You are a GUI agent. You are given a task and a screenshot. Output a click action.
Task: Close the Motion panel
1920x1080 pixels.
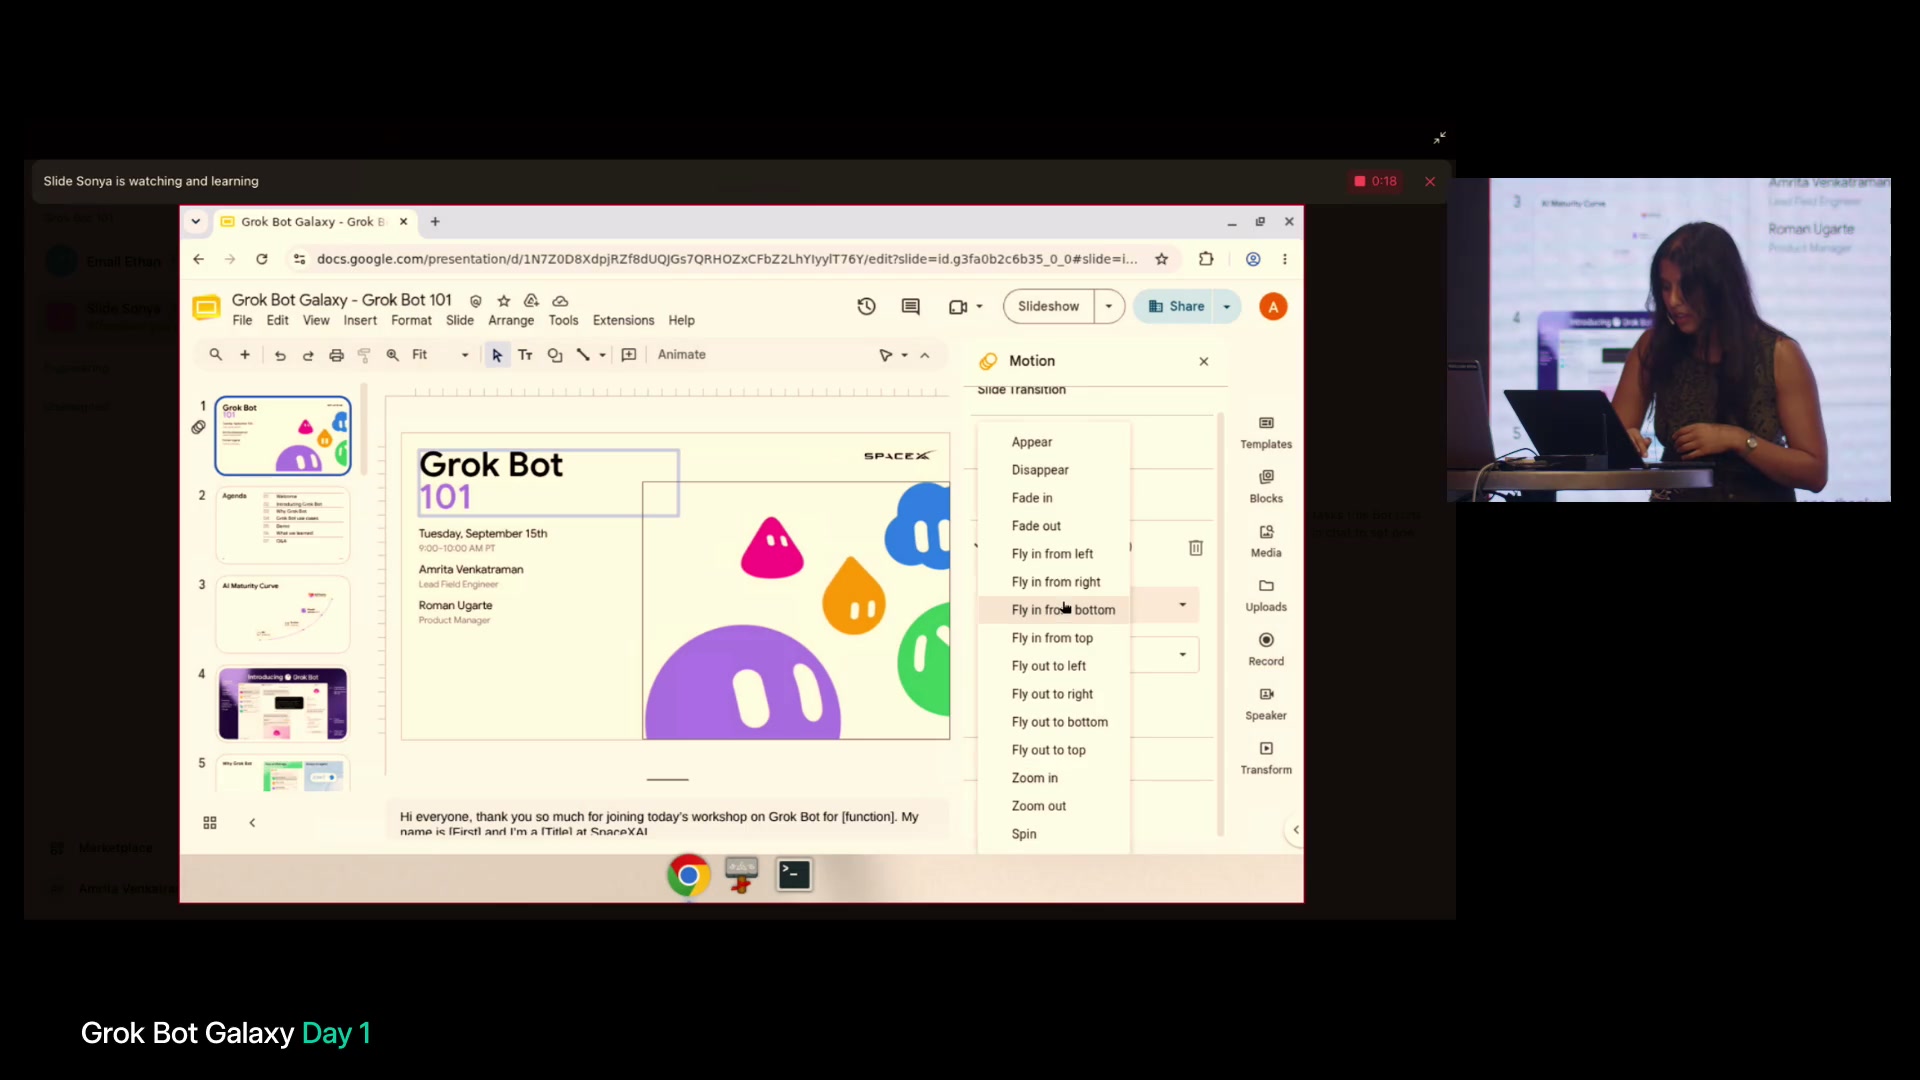(x=1204, y=362)
